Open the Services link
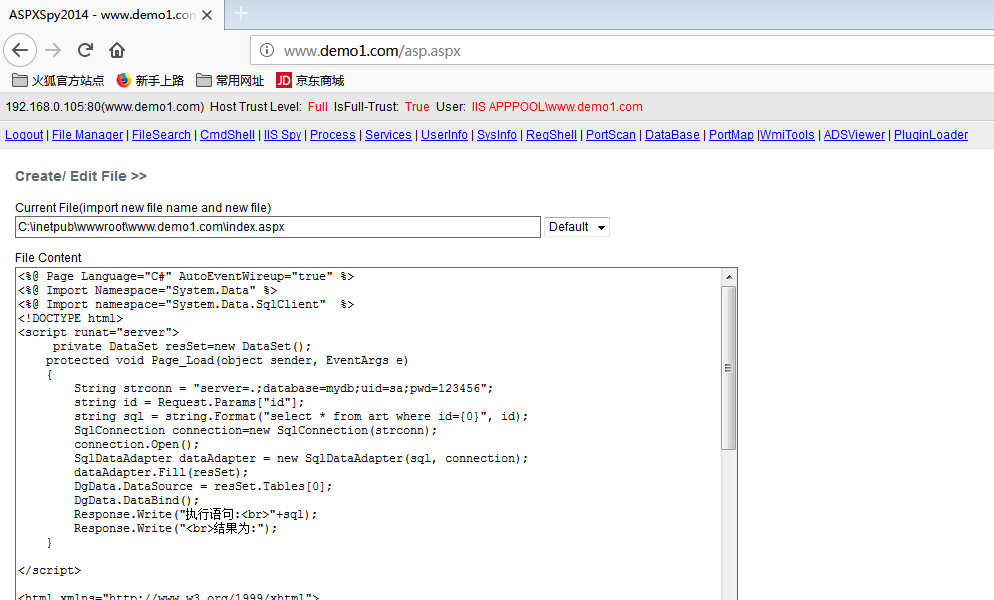This screenshot has height=600, width=994. pos(388,134)
